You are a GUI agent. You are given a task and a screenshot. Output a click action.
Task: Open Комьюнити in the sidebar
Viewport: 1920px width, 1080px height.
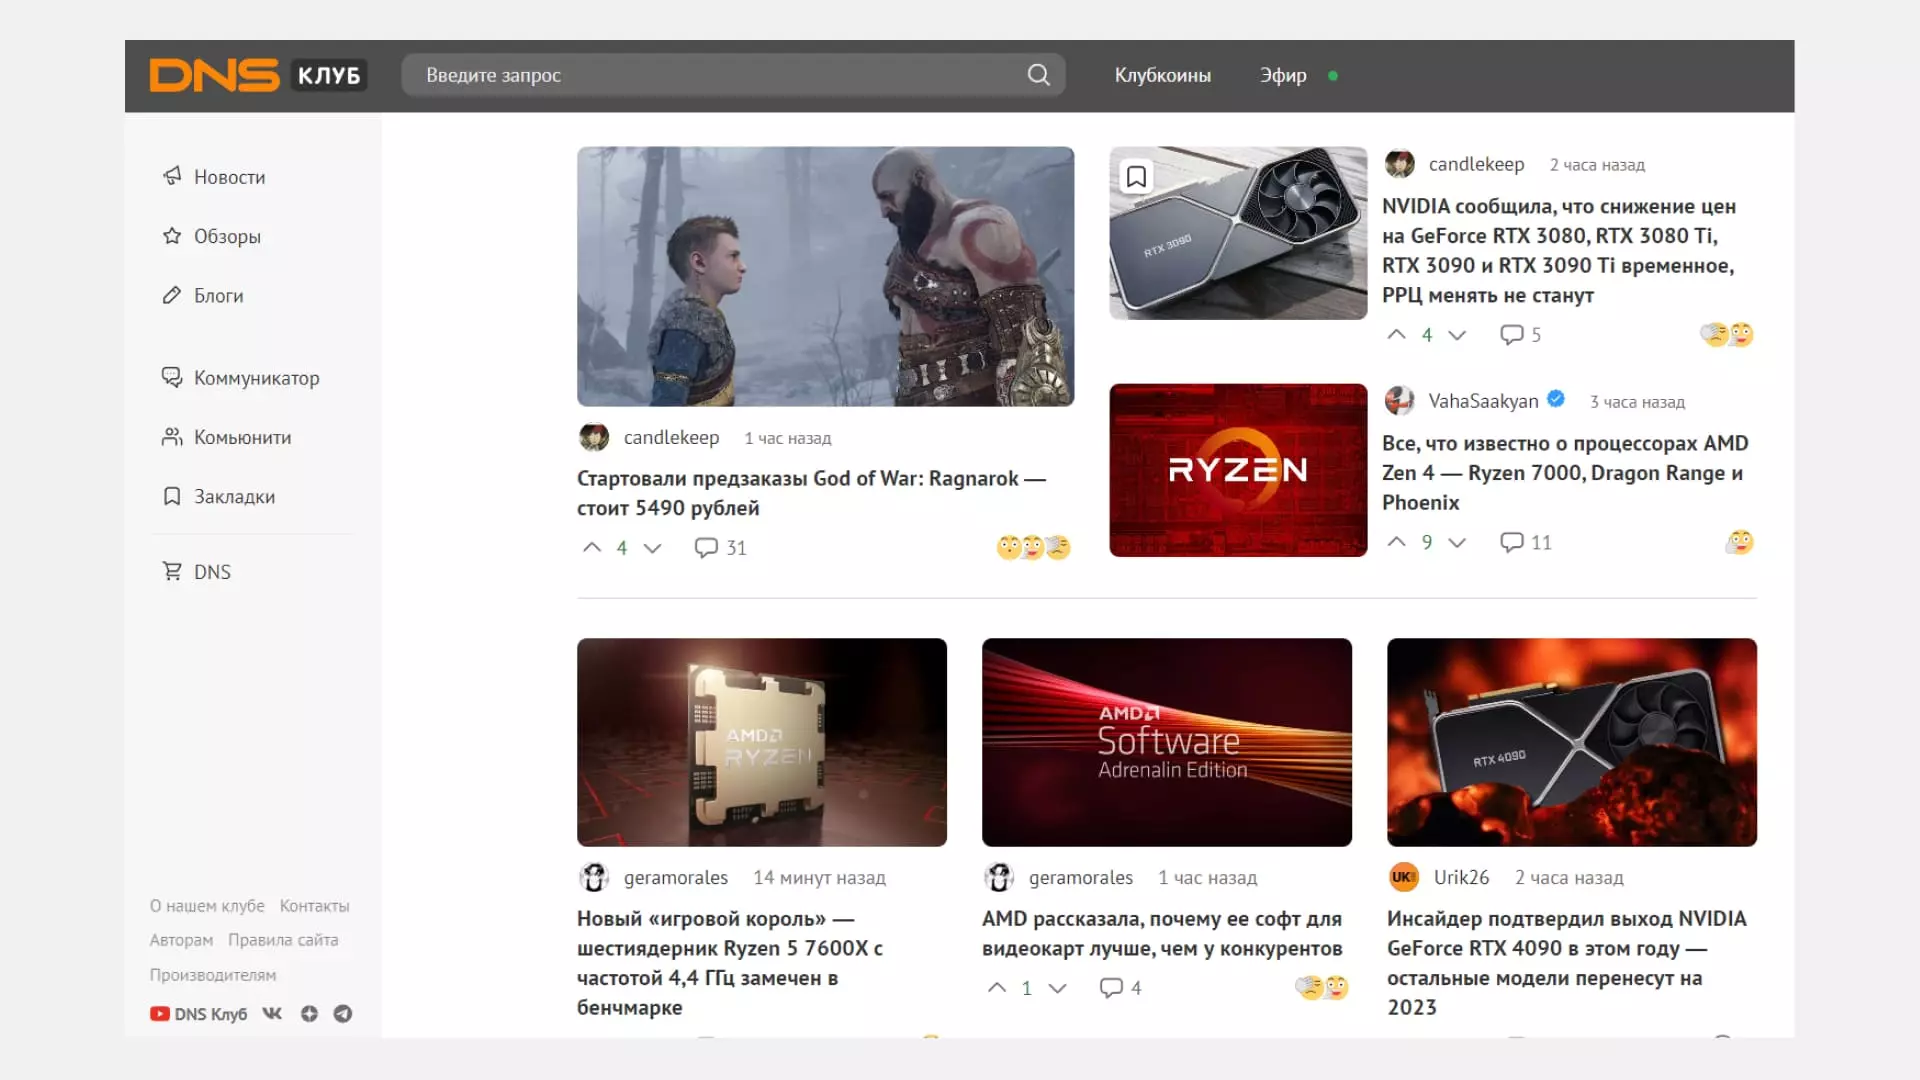pyautogui.click(x=242, y=437)
